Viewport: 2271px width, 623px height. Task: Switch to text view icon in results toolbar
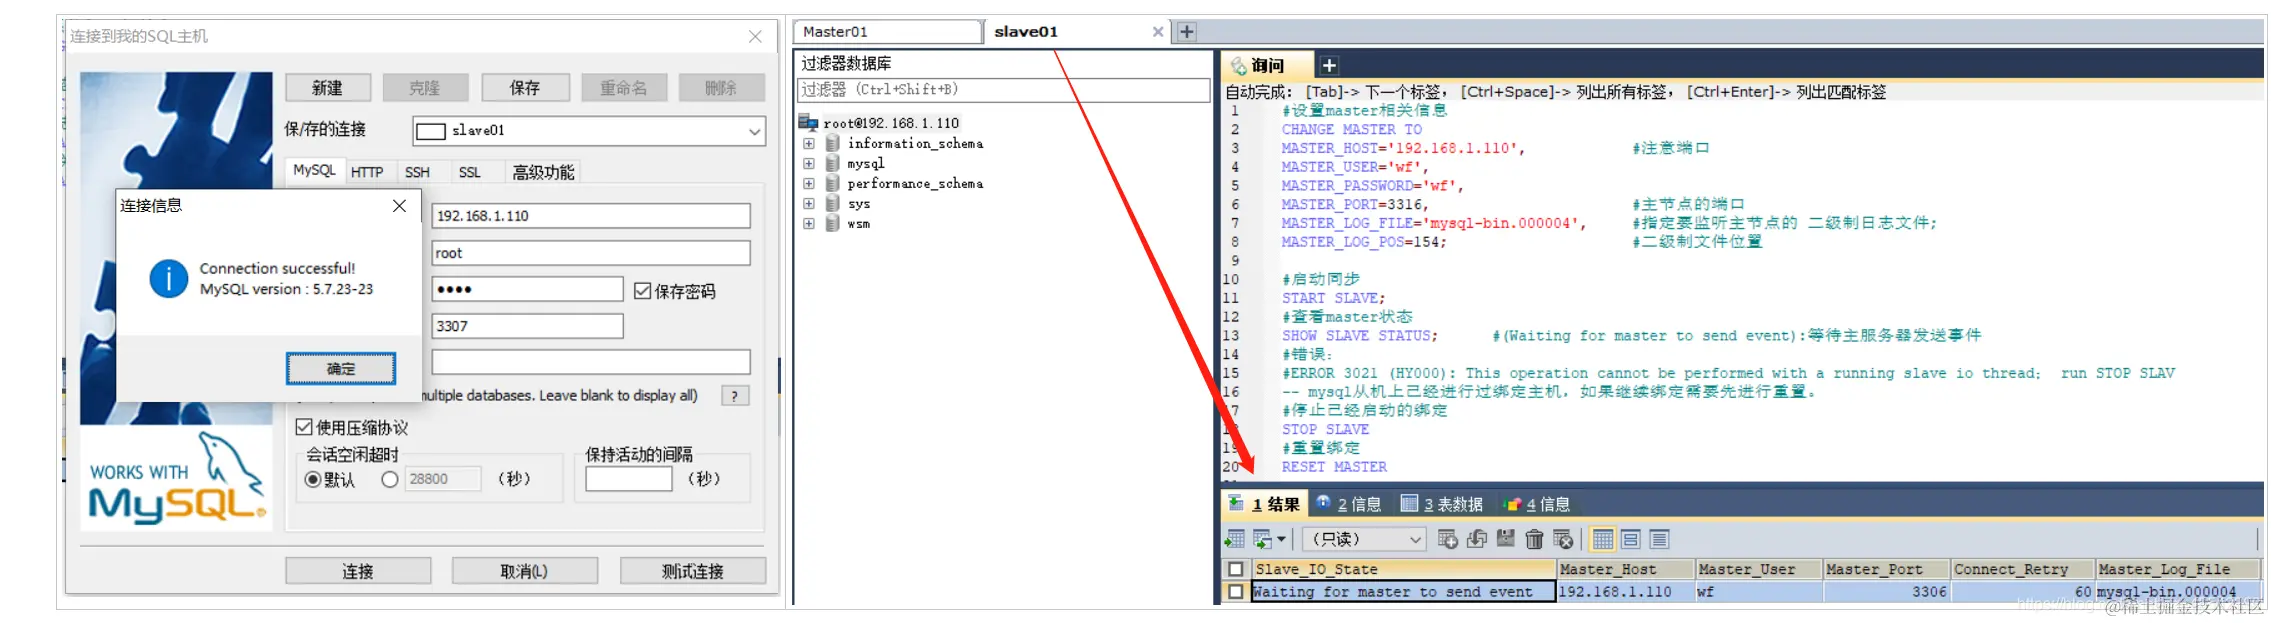coord(1659,539)
